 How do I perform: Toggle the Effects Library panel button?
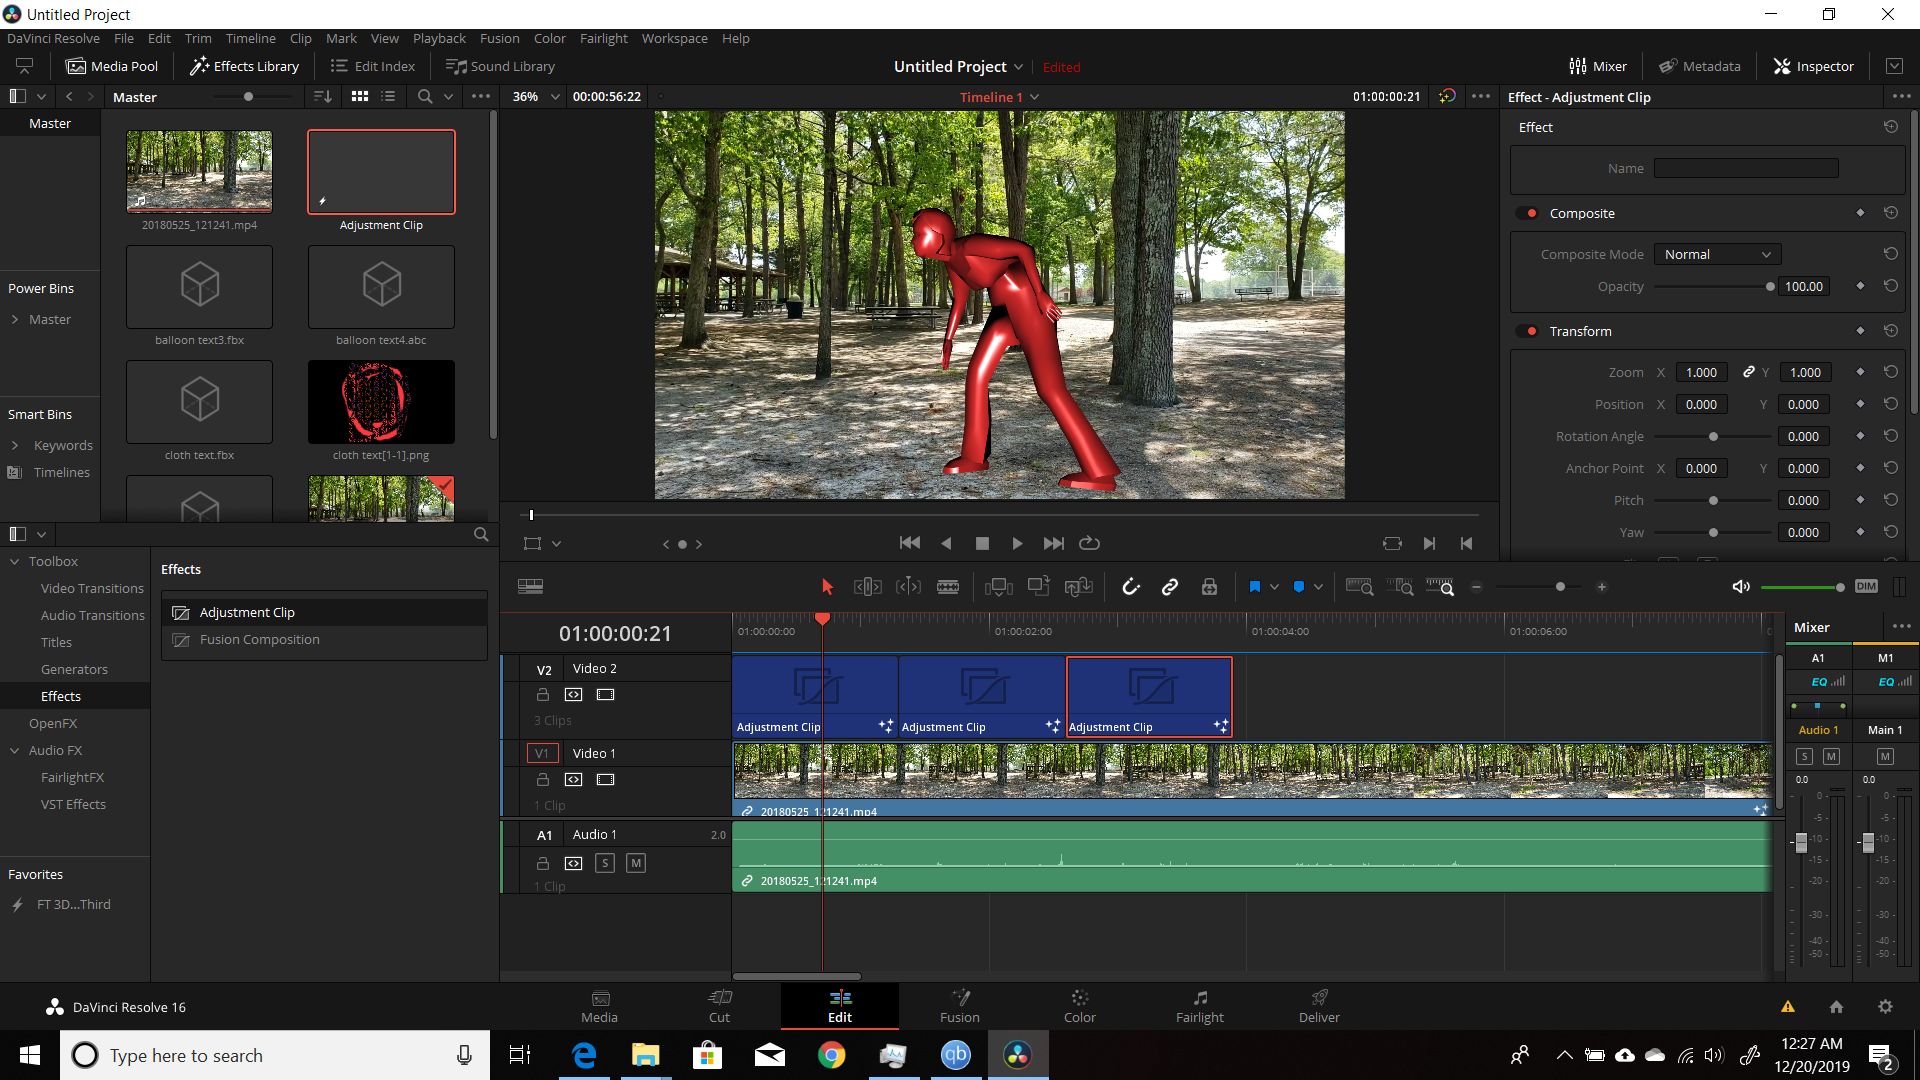[244, 66]
